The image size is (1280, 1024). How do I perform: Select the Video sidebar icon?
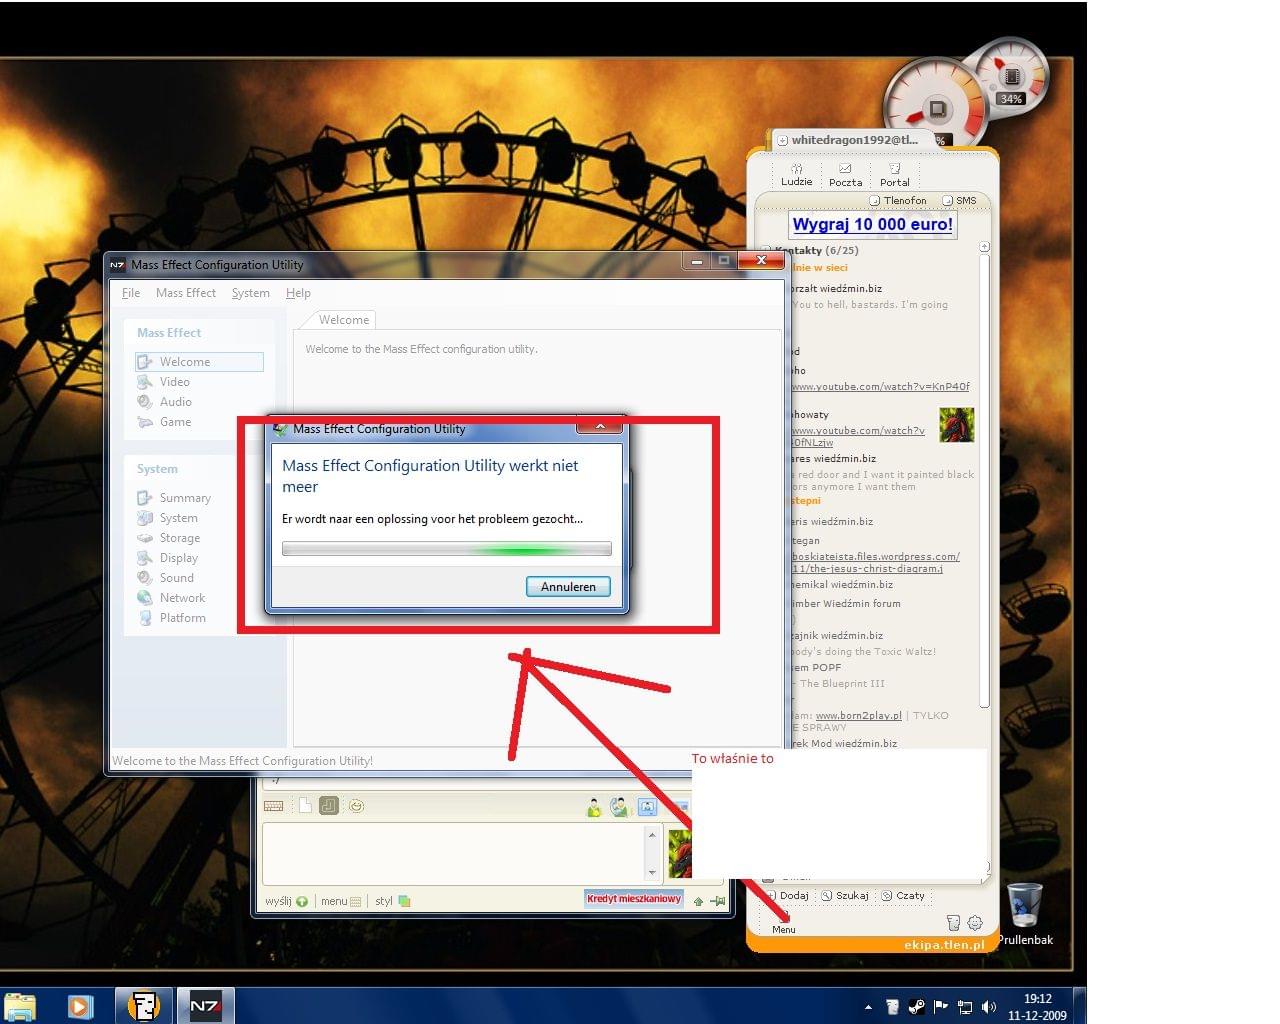[x=145, y=382]
